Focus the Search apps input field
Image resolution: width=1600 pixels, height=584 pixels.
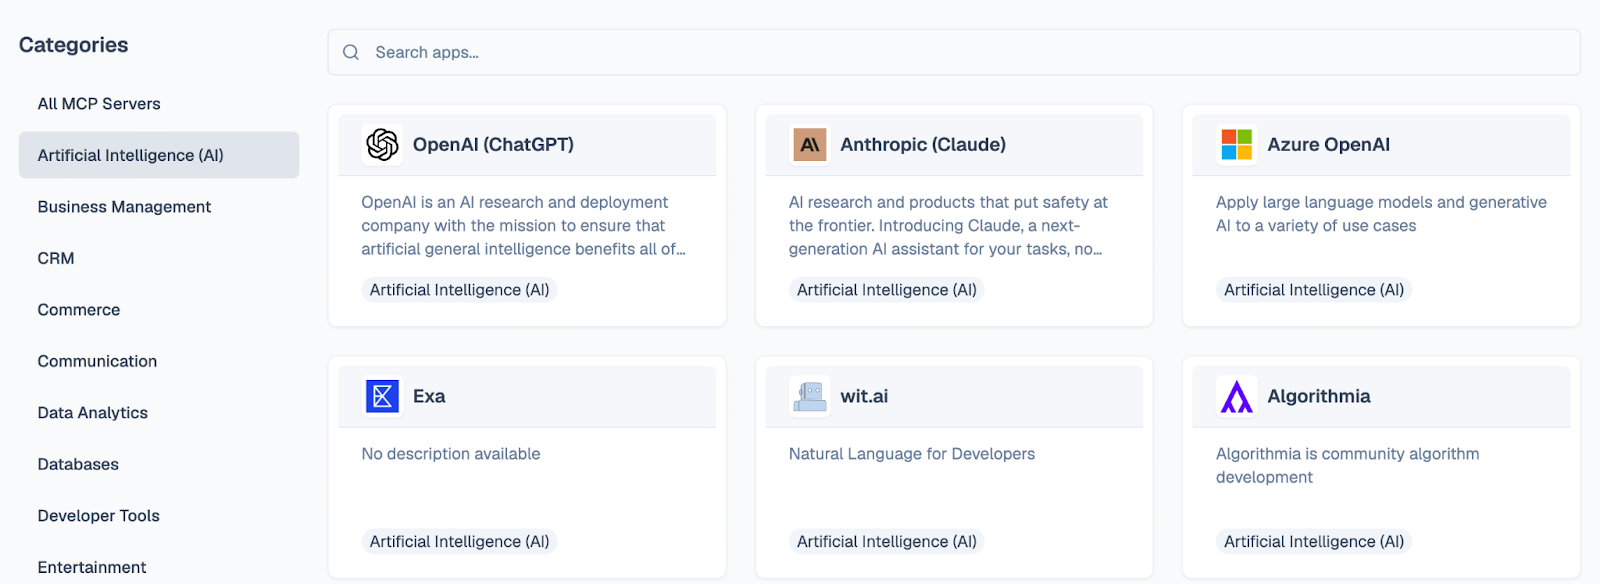coord(954,52)
